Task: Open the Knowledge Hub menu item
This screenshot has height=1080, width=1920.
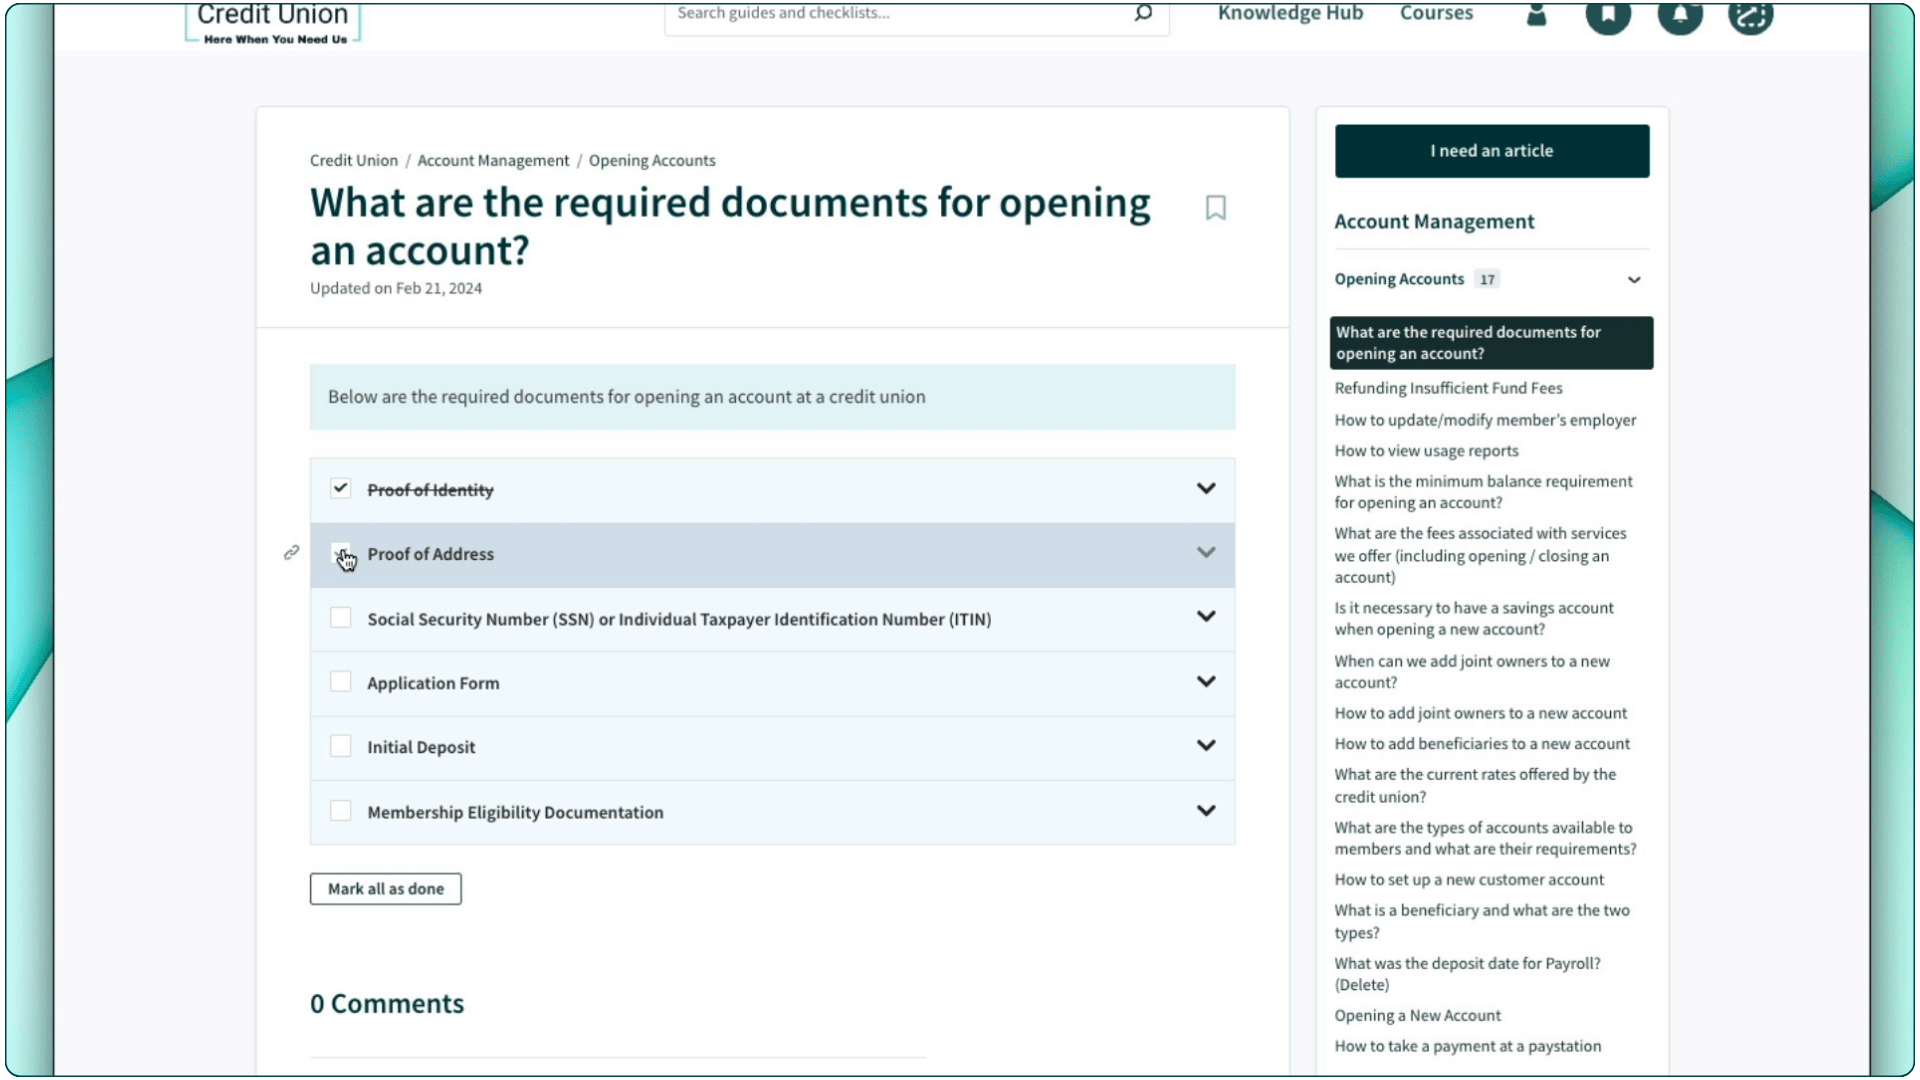Action: (x=1290, y=13)
